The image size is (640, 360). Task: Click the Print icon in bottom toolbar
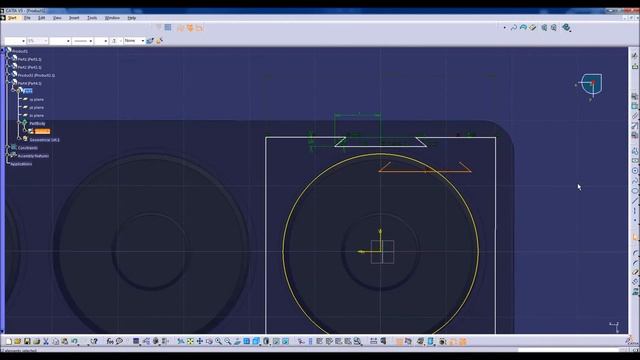tap(36, 341)
